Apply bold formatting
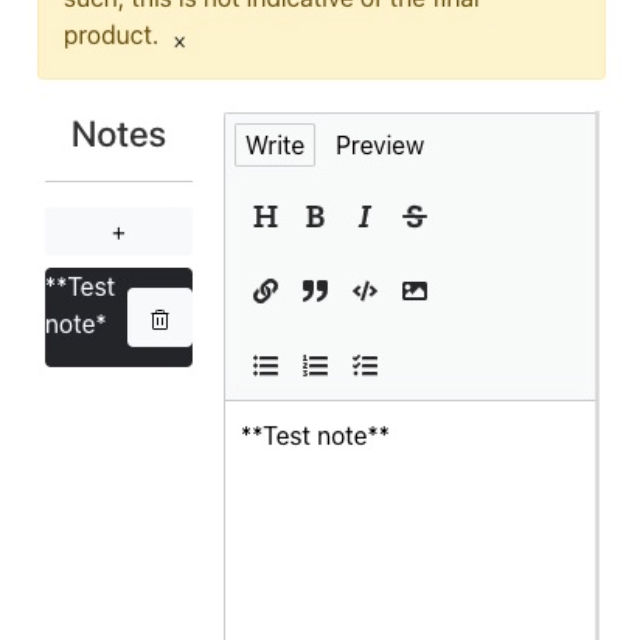Screen dimensions: 640x640 pos(315,217)
